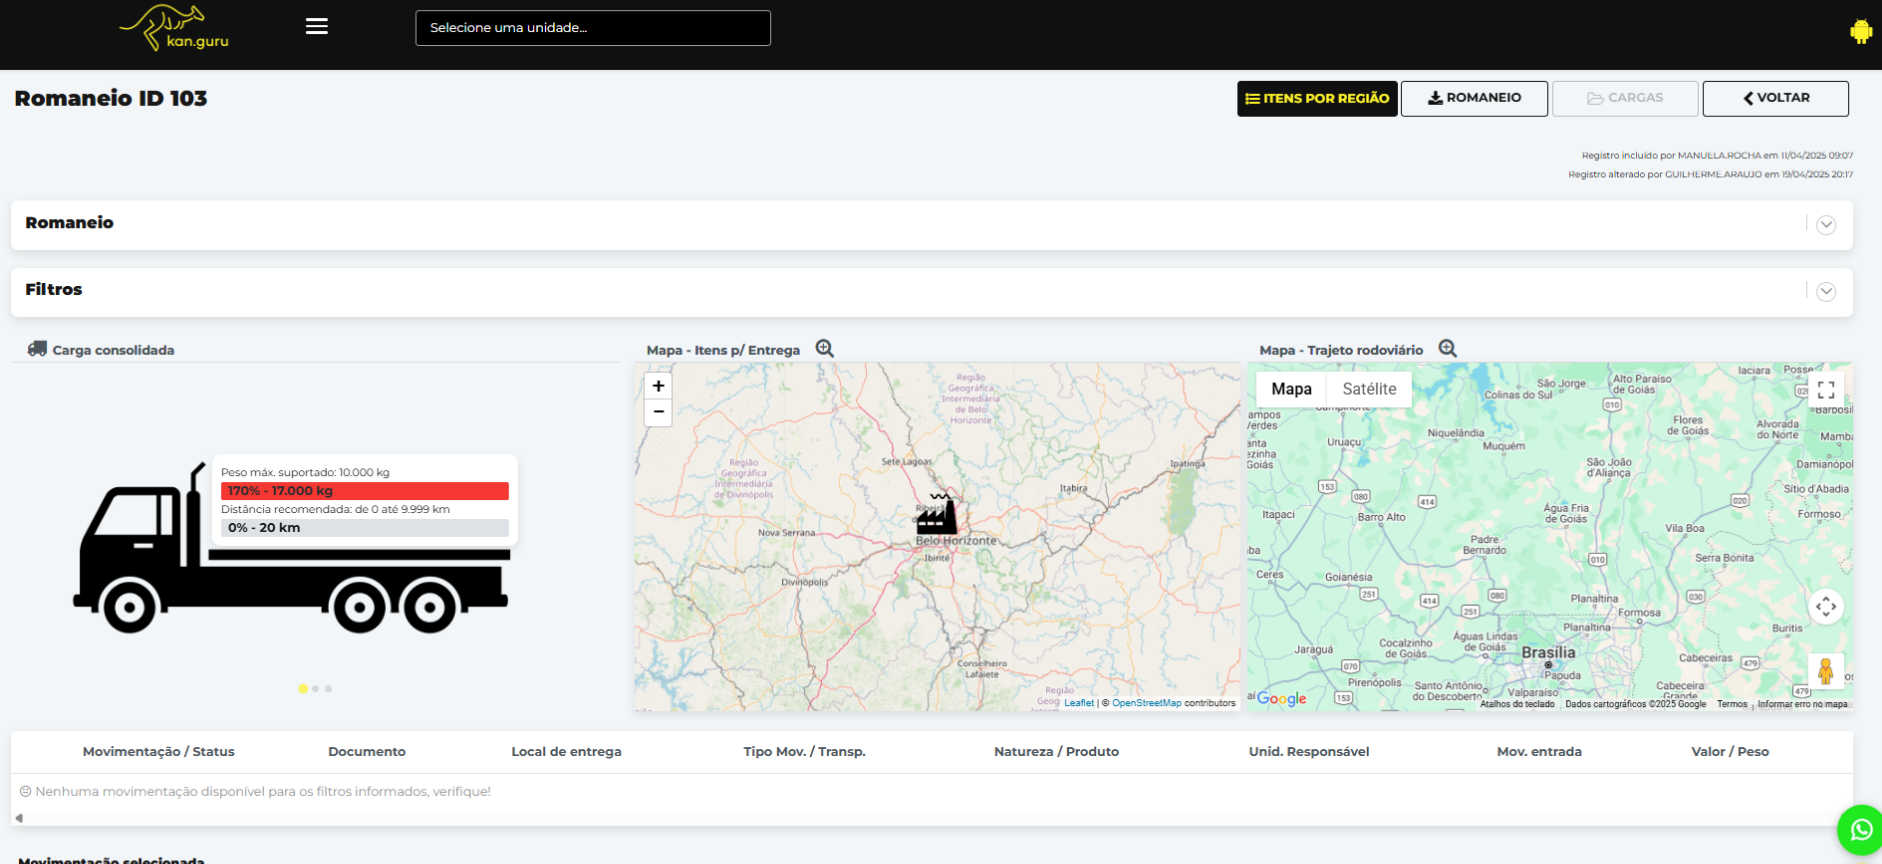Viewport: 1882px width, 864px height.
Task: Click the Itens por Região button
Action: (1317, 98)
